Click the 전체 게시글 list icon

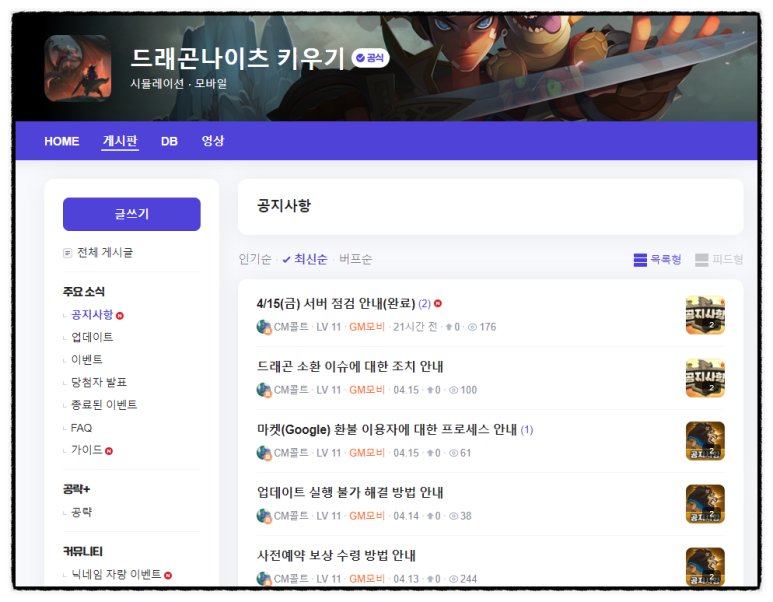68,253
